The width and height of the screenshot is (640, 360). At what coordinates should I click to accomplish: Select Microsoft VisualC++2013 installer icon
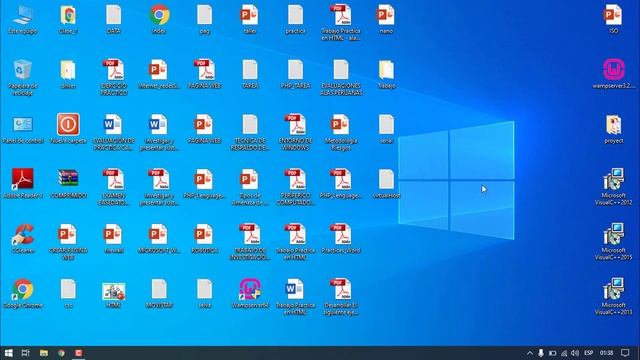point(613,297)
